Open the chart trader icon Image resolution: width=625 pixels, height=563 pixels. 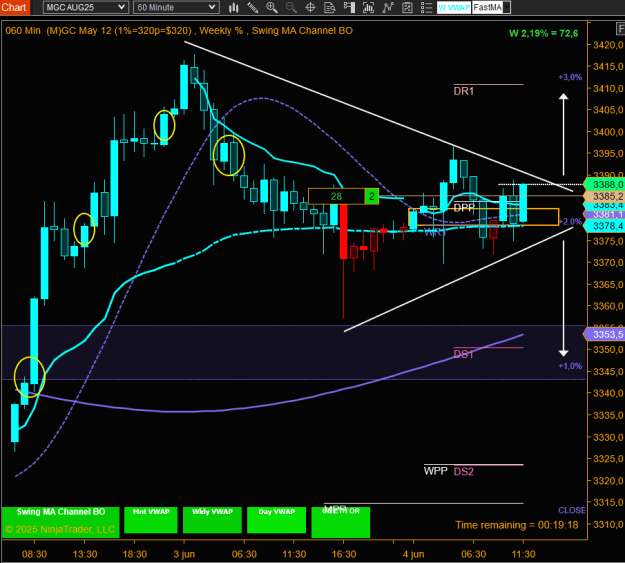[x=349, y=7]
